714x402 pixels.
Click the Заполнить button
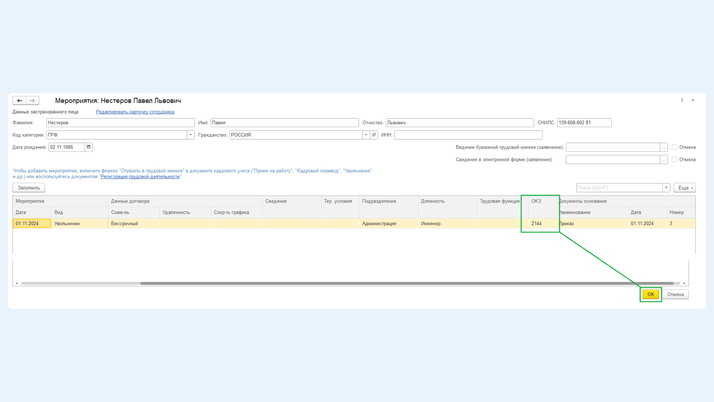[x=29, y=188]
